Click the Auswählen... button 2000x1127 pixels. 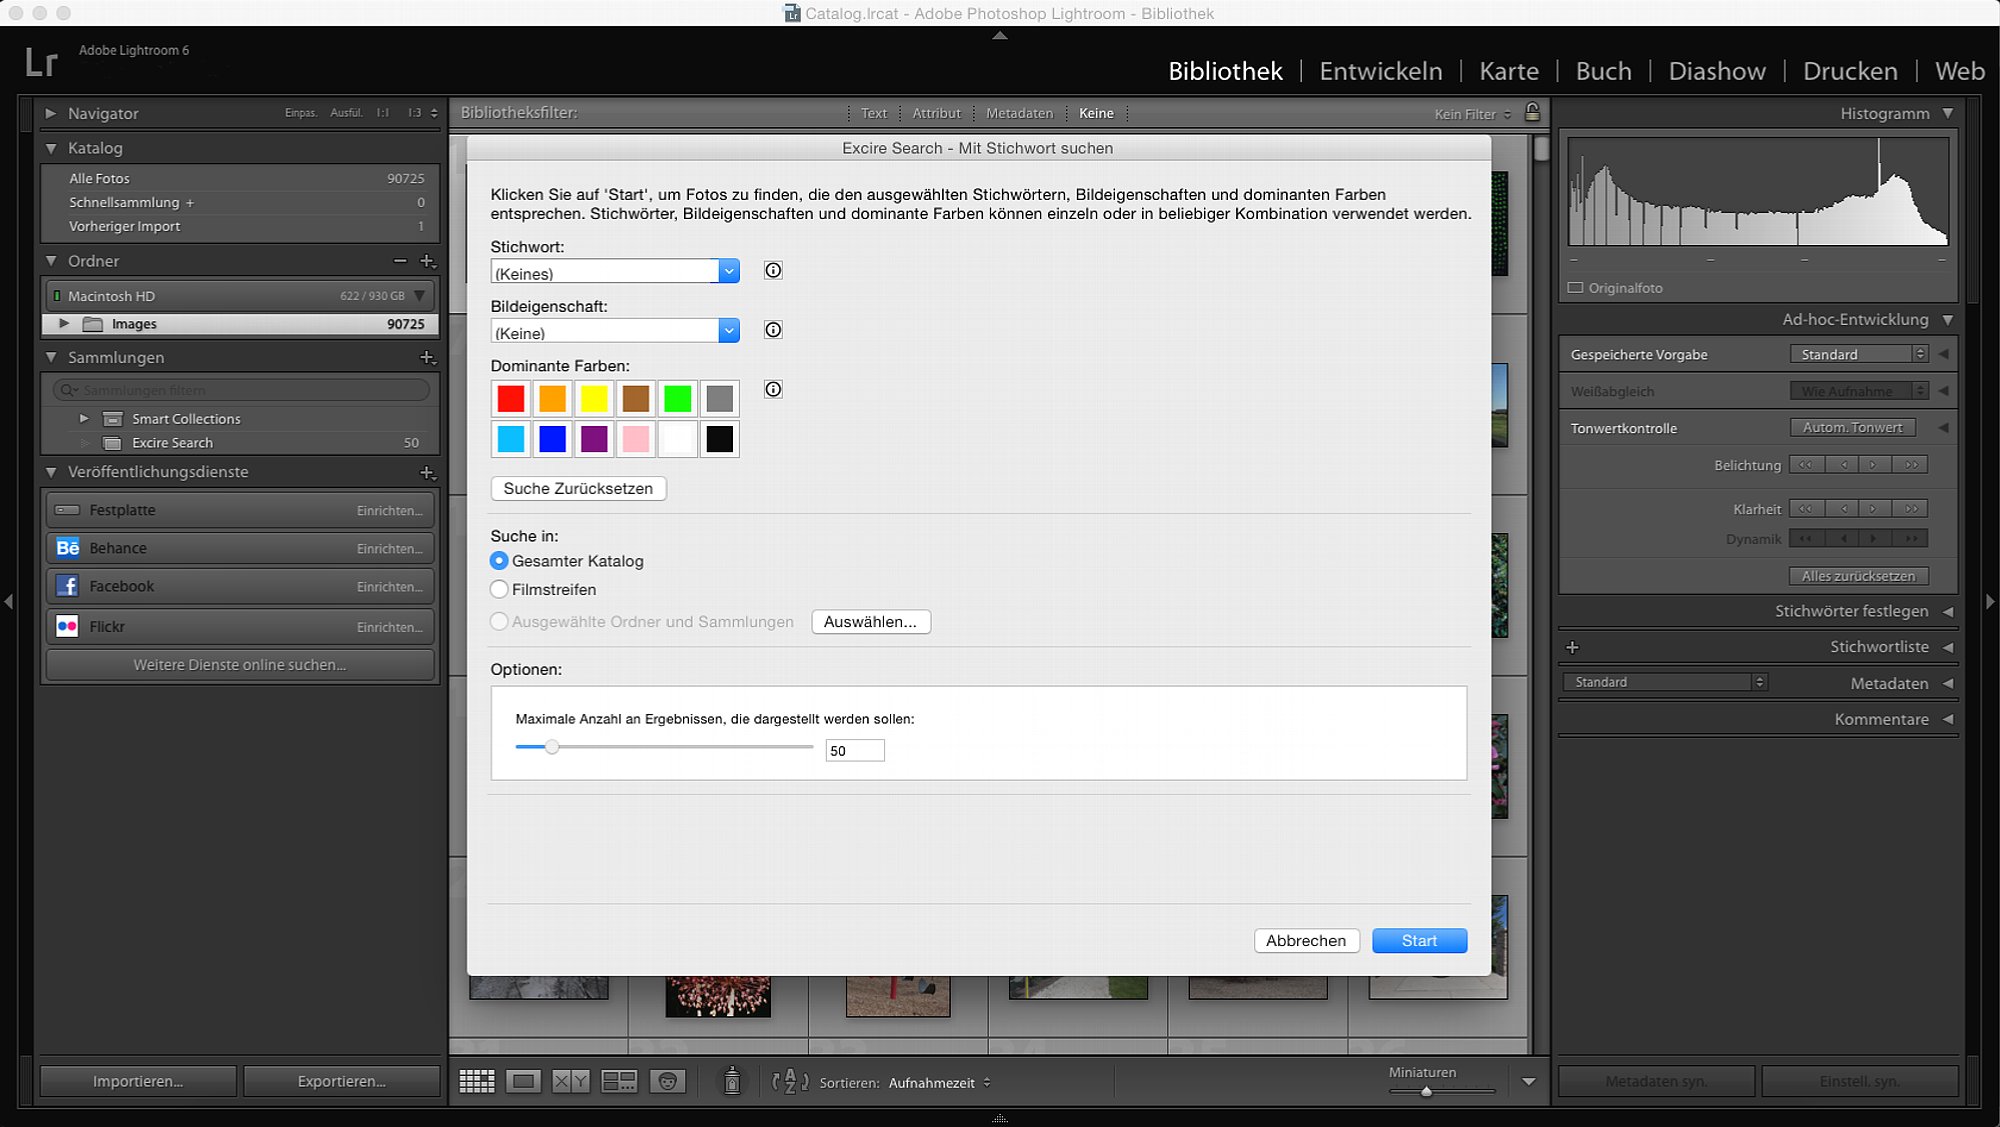click(x=870, y=622)
